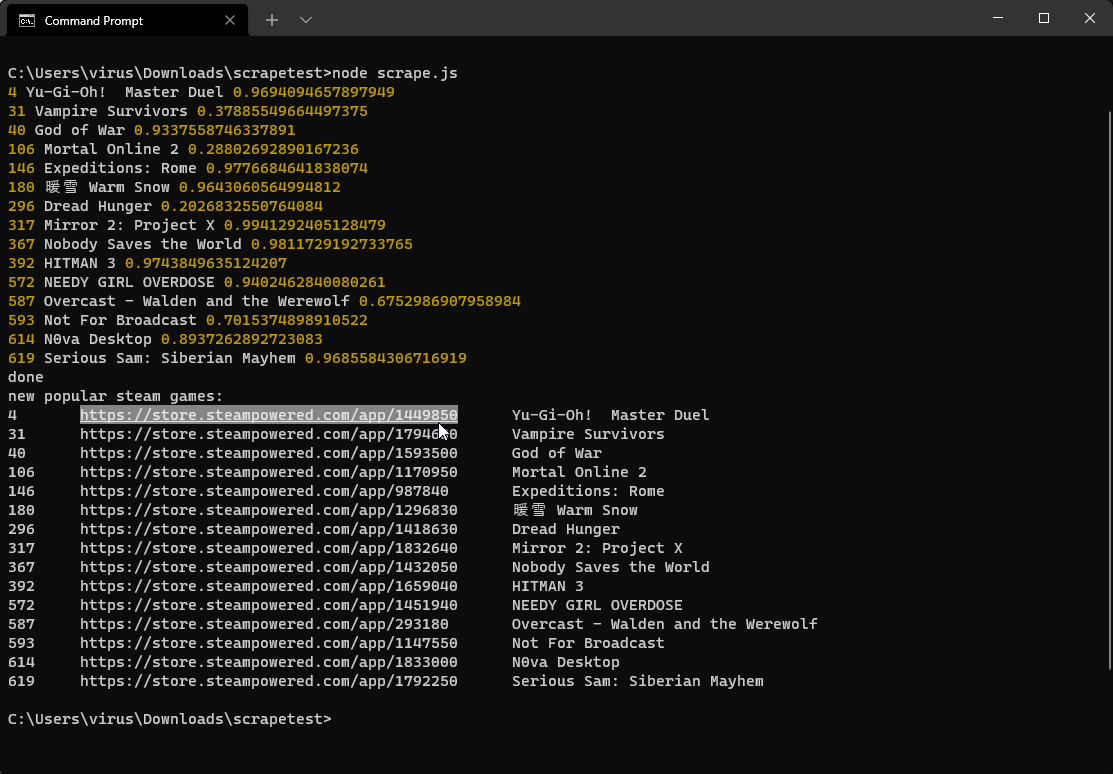Click 'Nobody Saves the World' name in results table
This screenshot has width=1113, height=774.
tap(610, 567)
